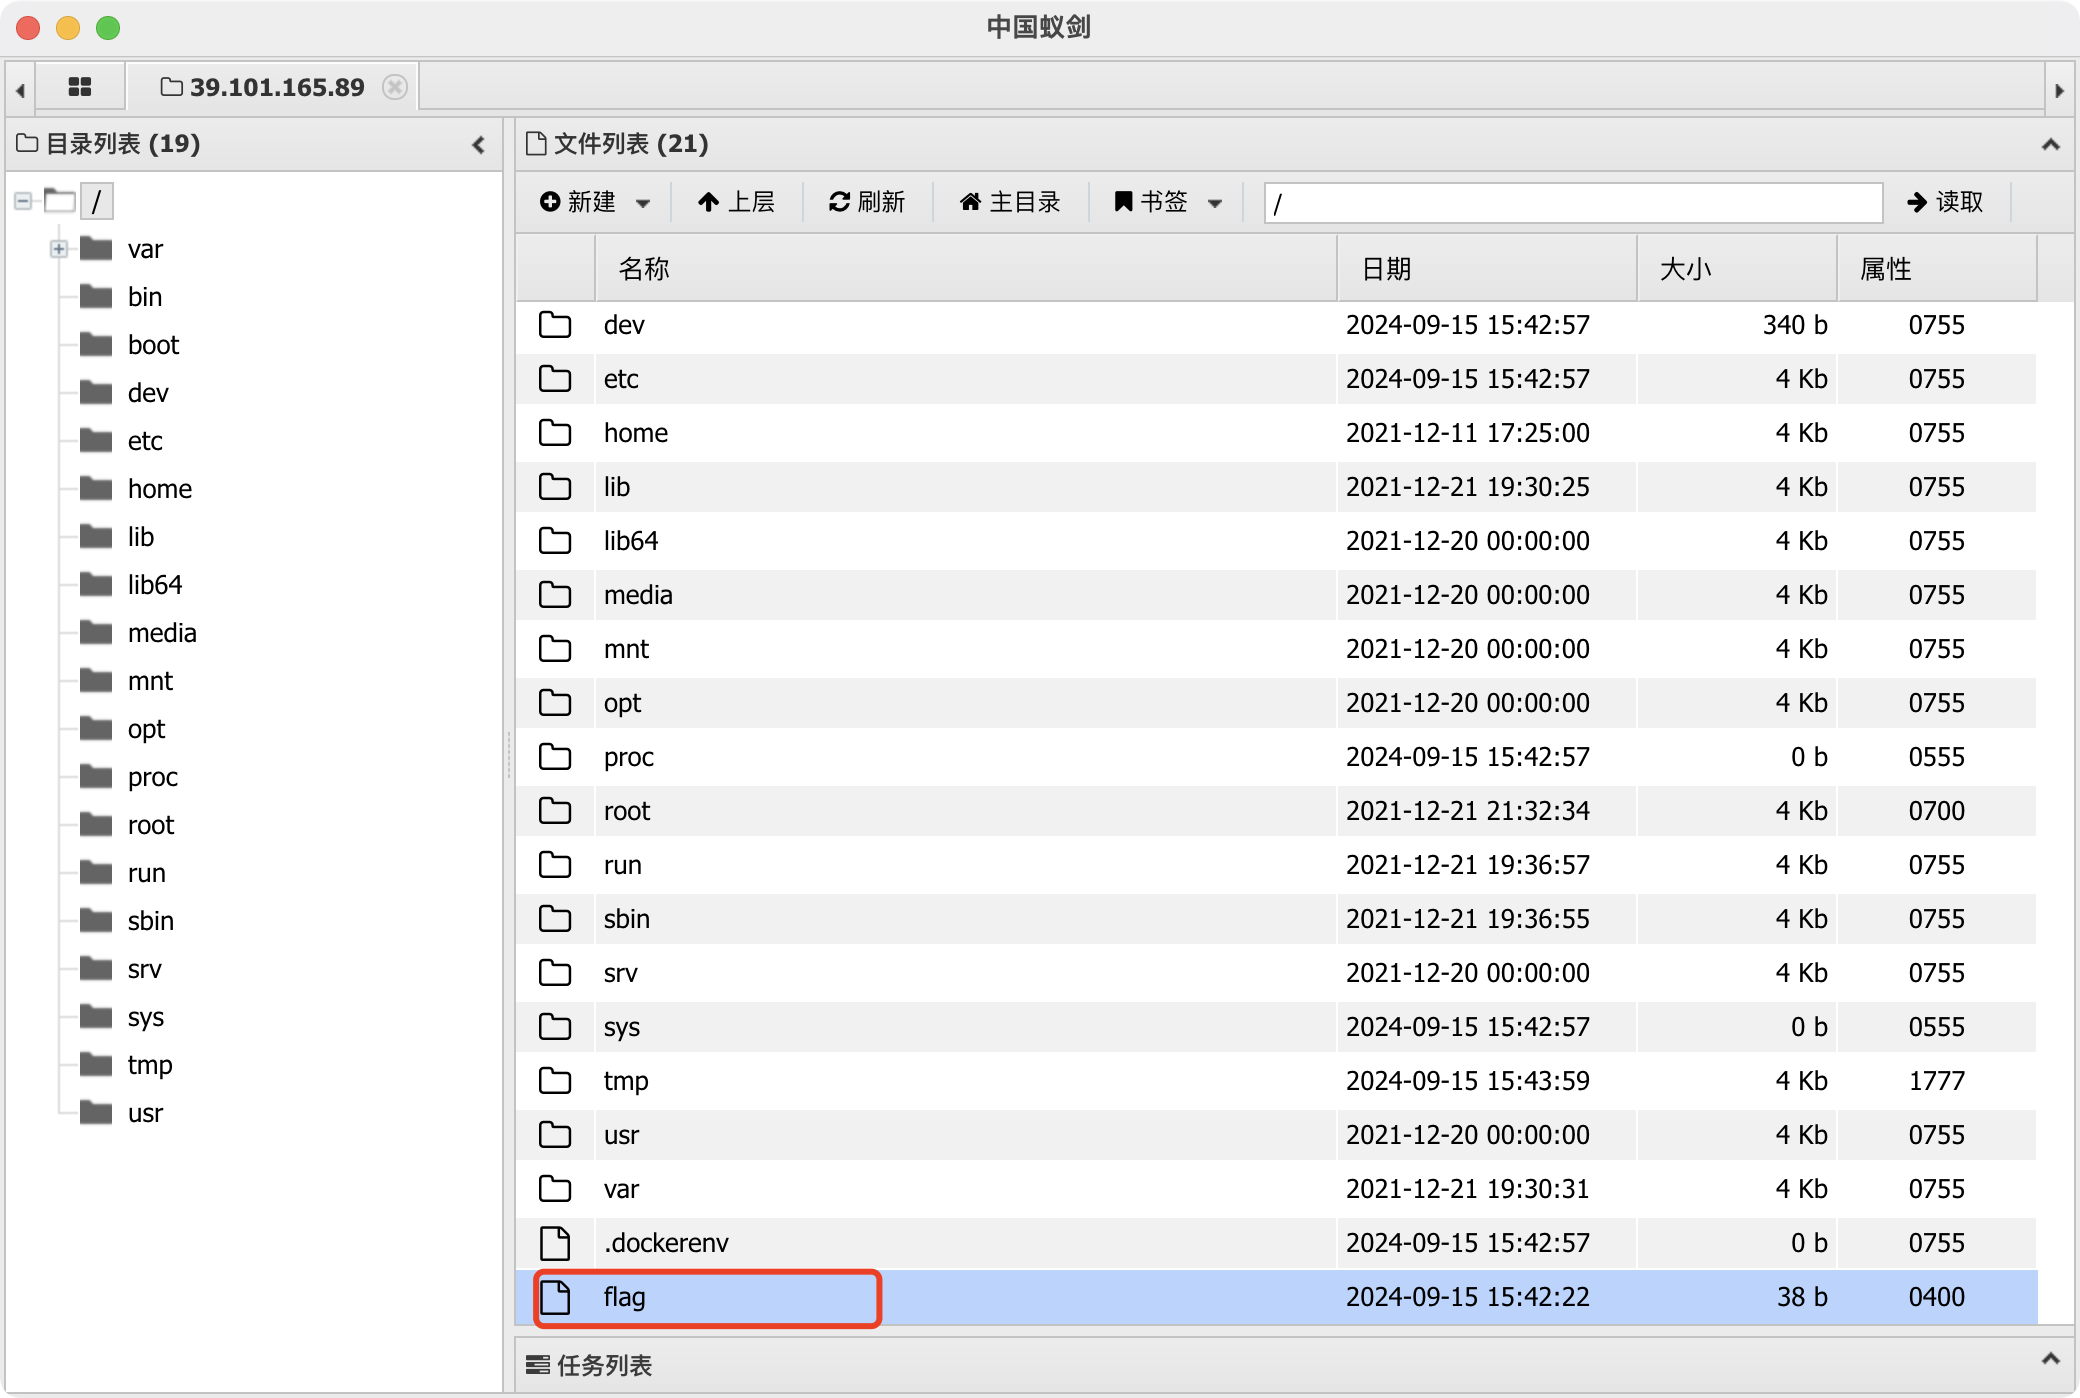Image resolution: width=2080 pixels, height=1398 pixels.
Task: Click the path input field
Action: tap(1572, 203)
